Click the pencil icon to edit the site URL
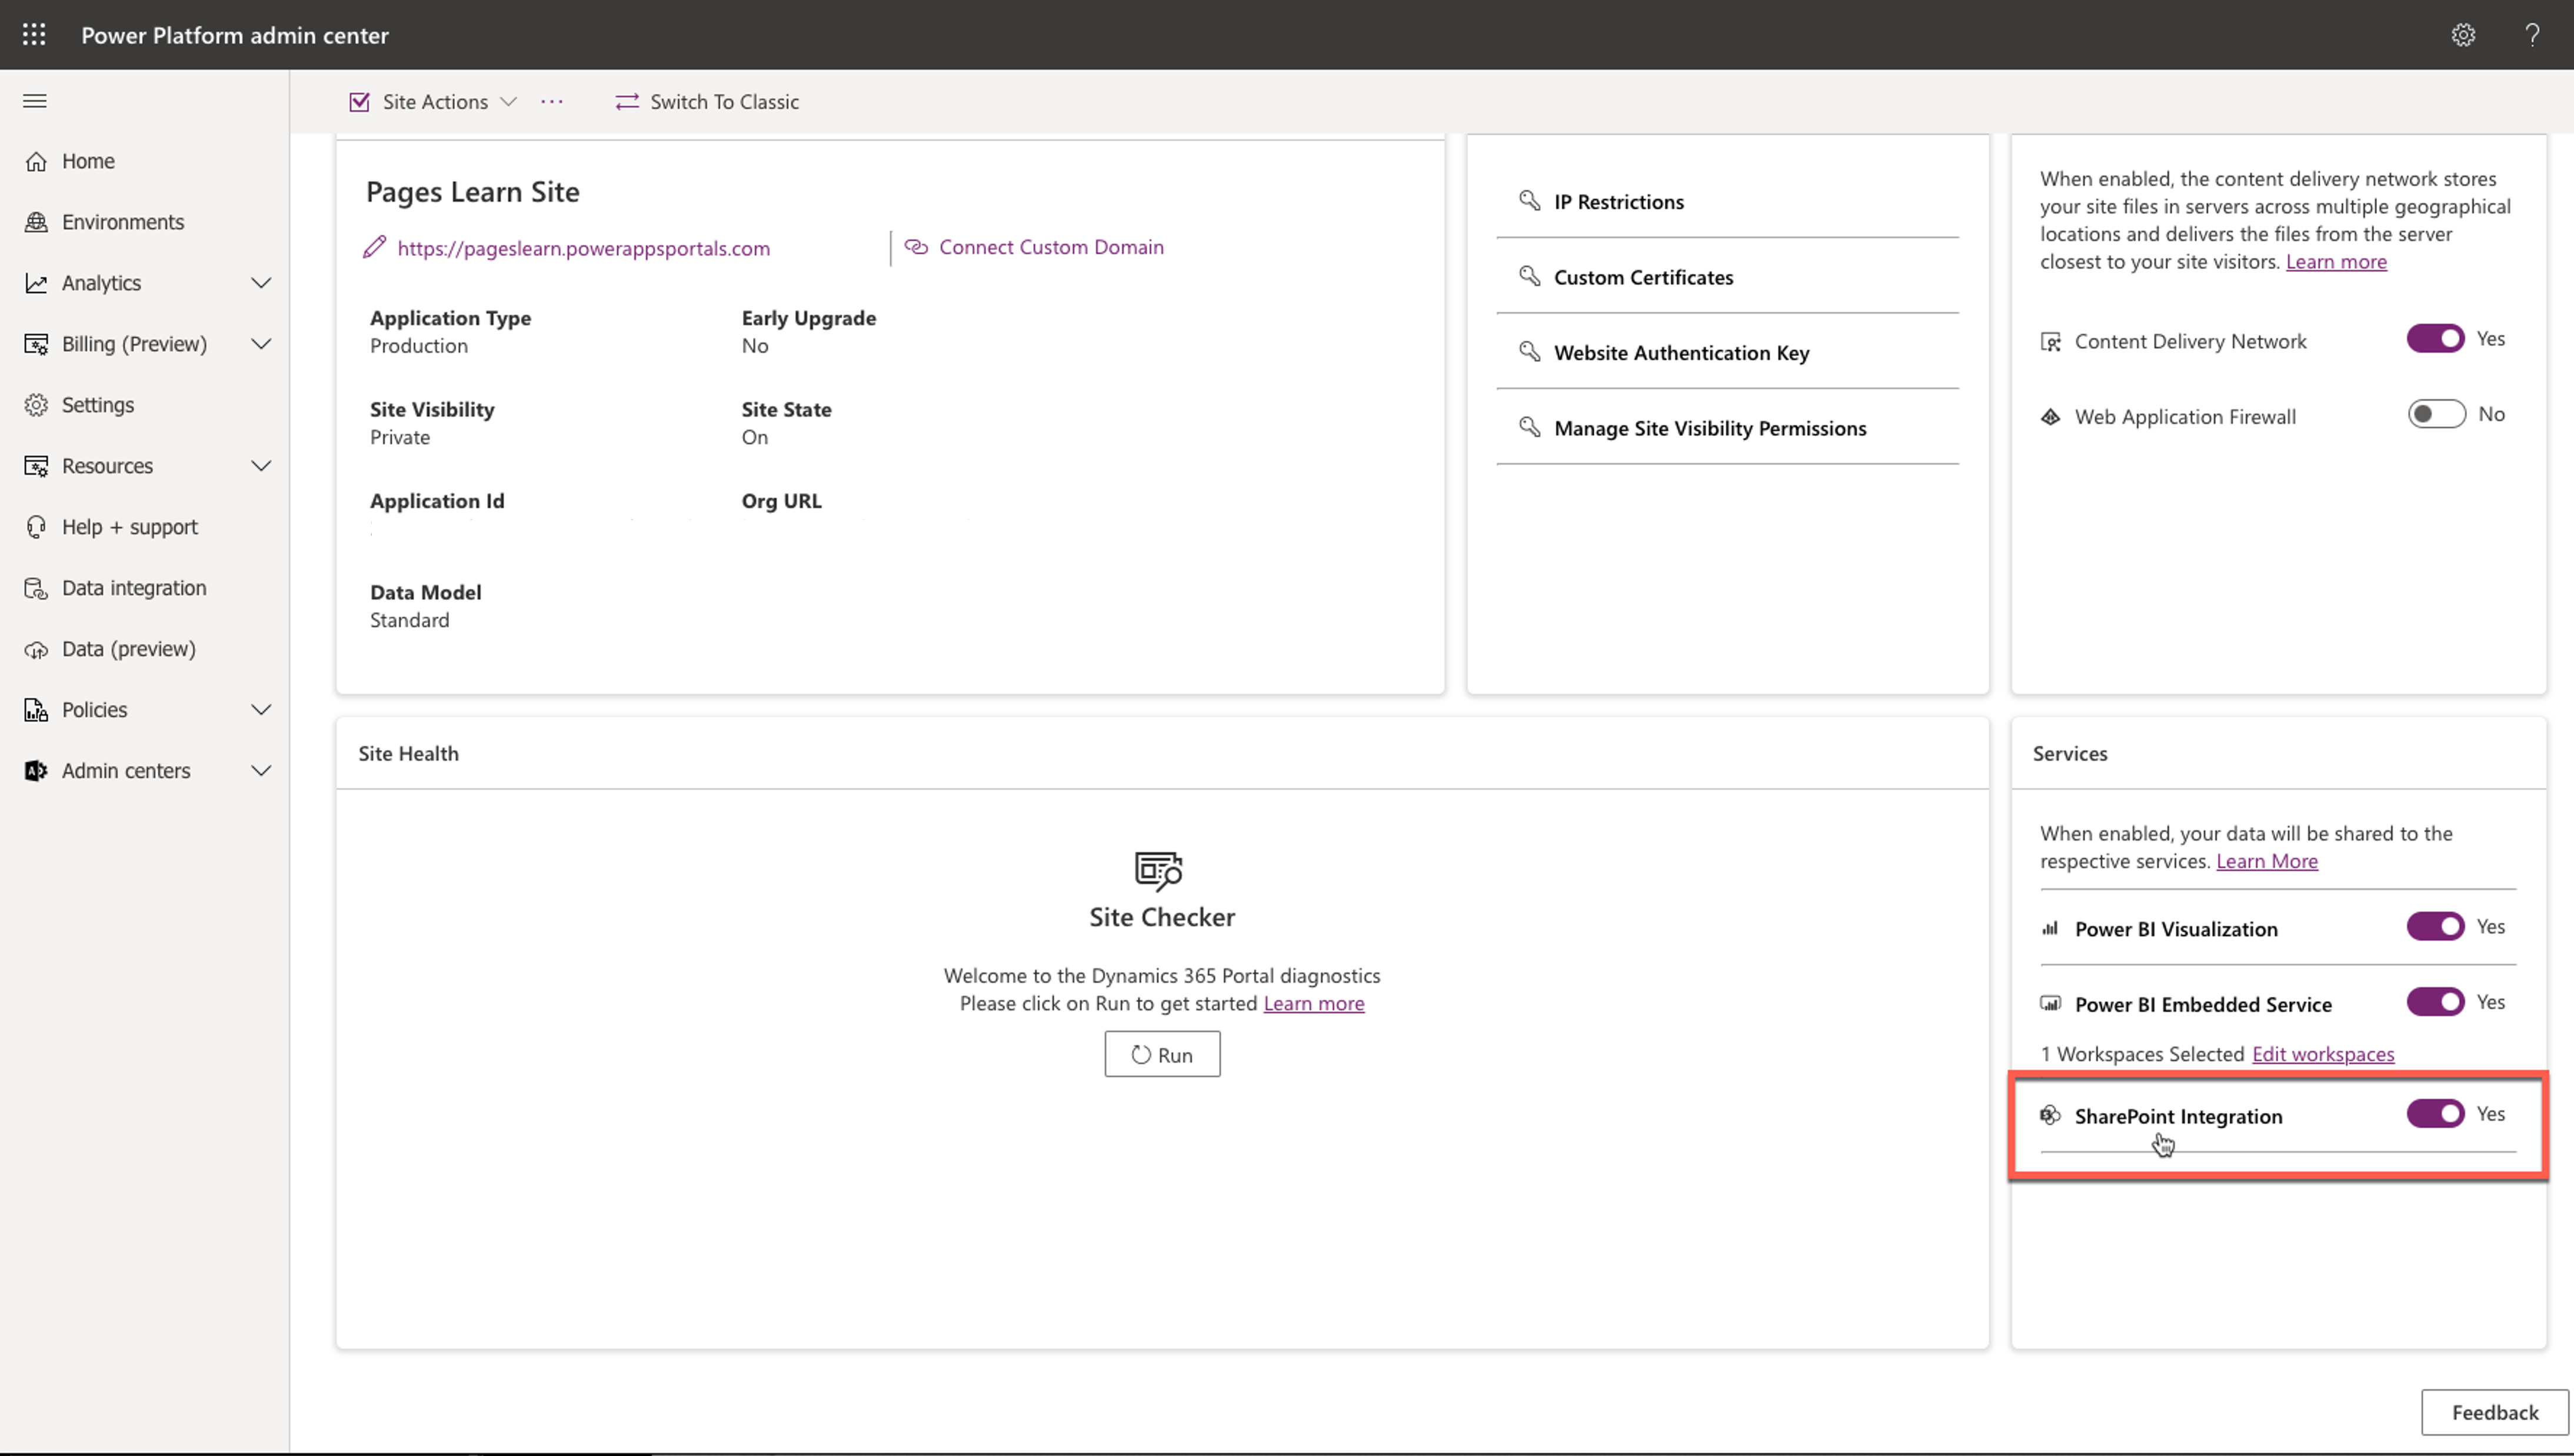This screenshot has height=1456, width=2574. click(x=375, y=247)
